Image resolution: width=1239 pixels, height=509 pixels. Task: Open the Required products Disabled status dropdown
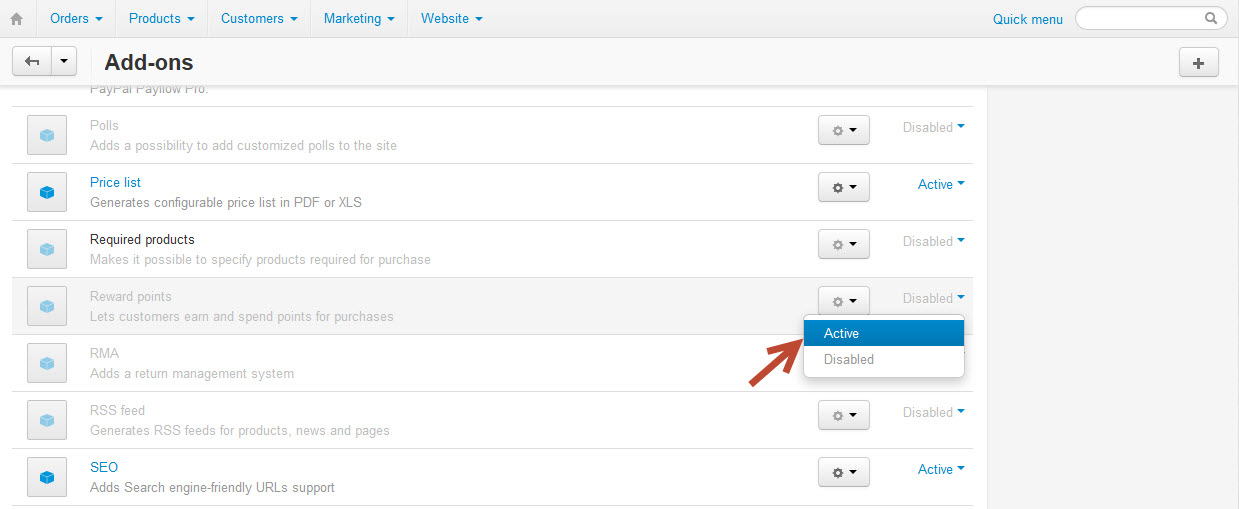[934, 241]
